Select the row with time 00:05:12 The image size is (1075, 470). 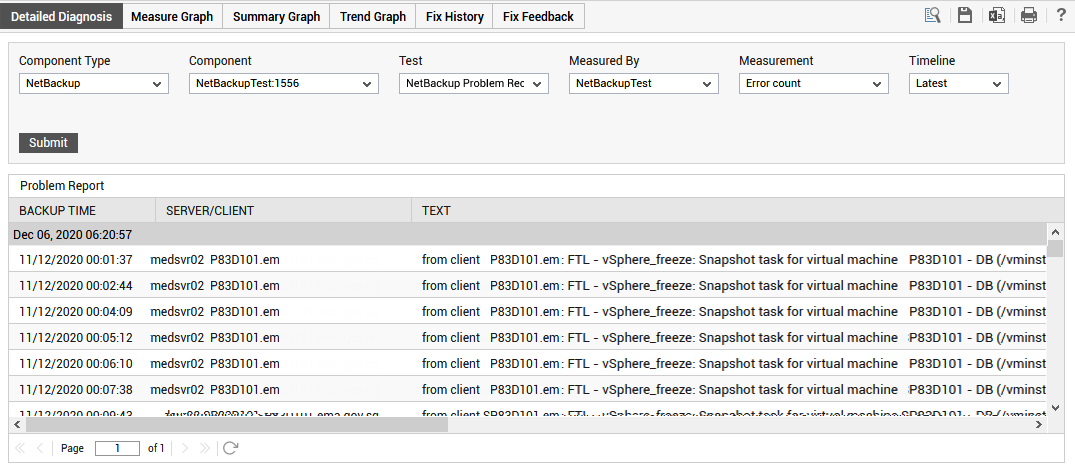(528, 337)
